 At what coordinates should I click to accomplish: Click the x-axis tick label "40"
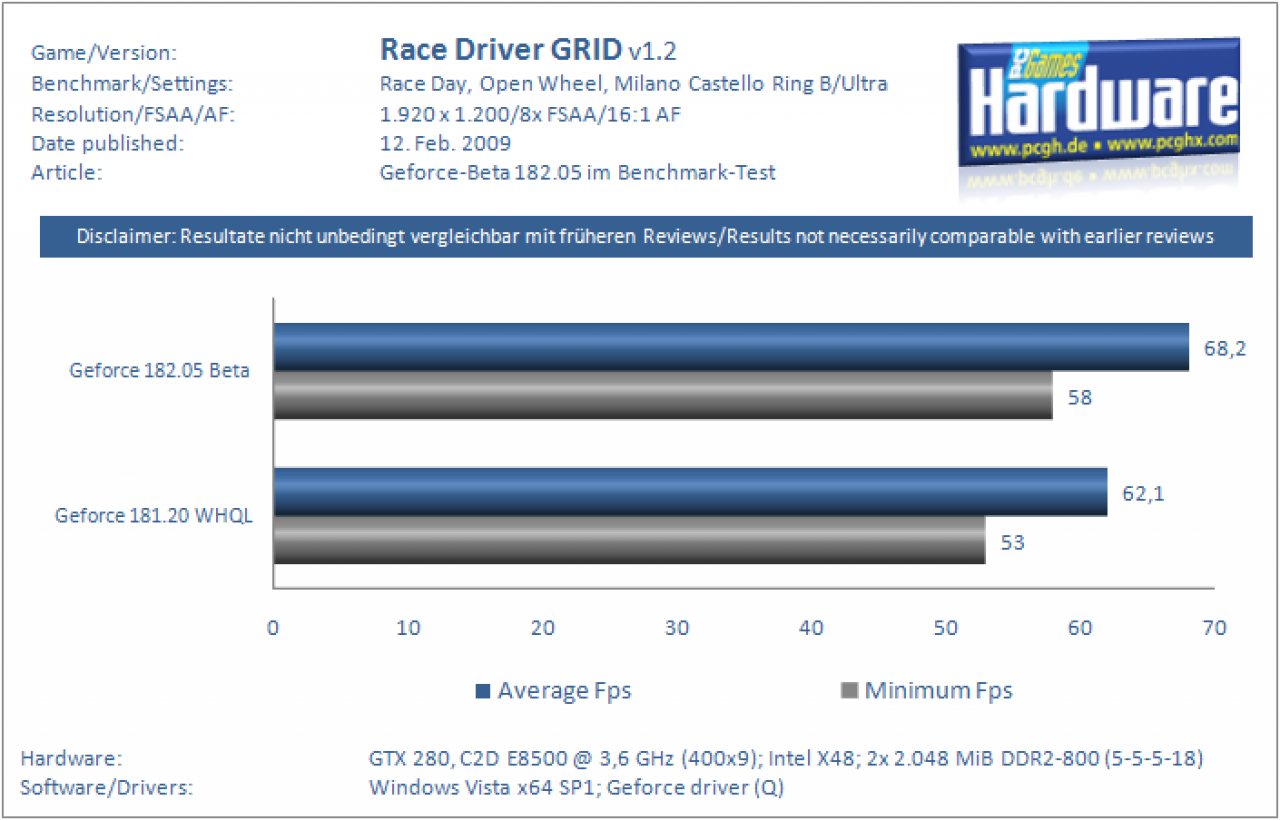(x=812, y=628)
